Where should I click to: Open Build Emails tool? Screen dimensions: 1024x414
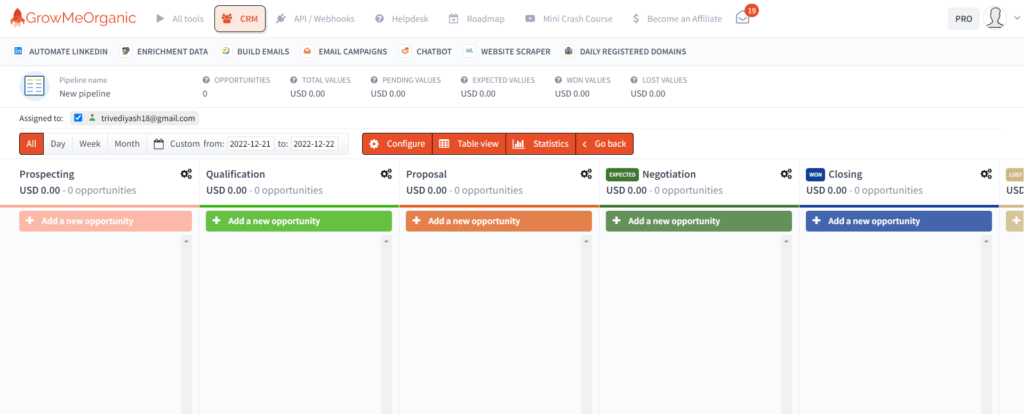point(255,51)
